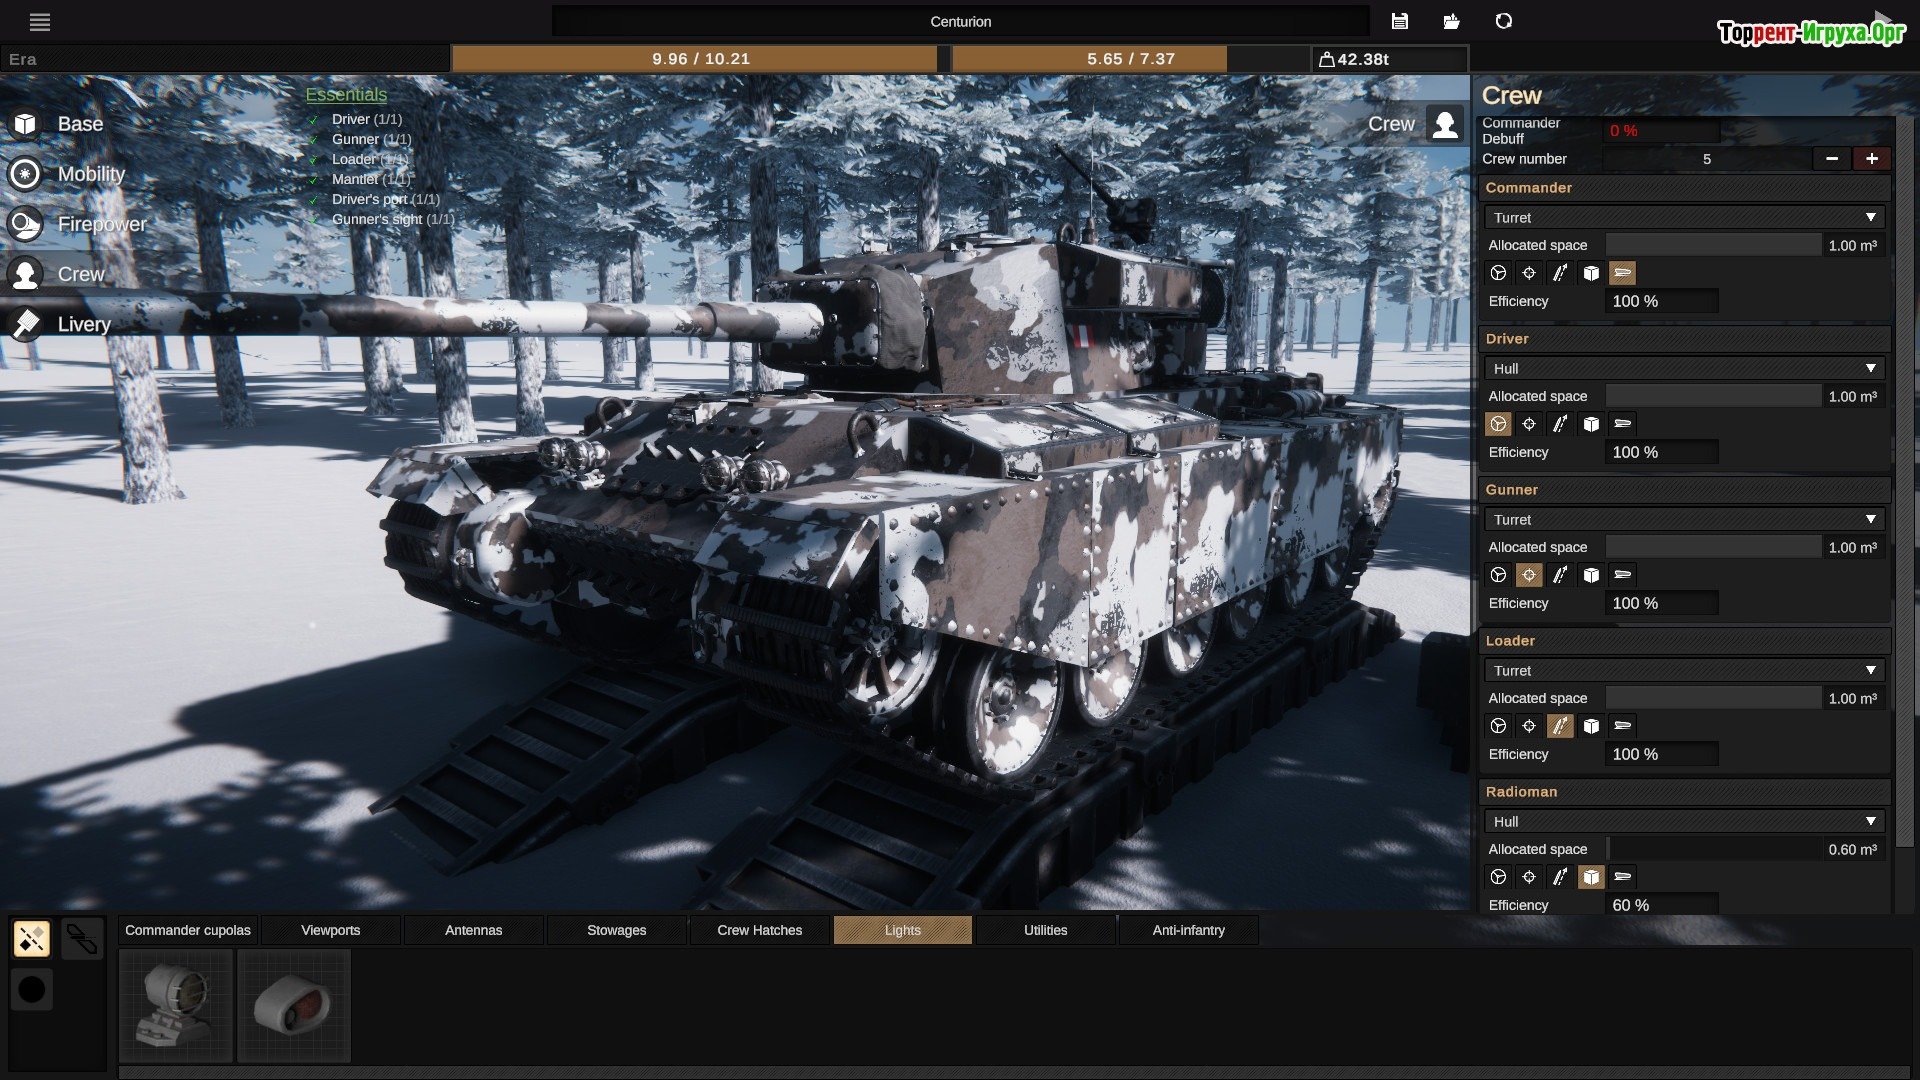The image size is (1920, 1080).
Task: Expand Radioman's Hull location dropdown
Action: (1684, 821)
